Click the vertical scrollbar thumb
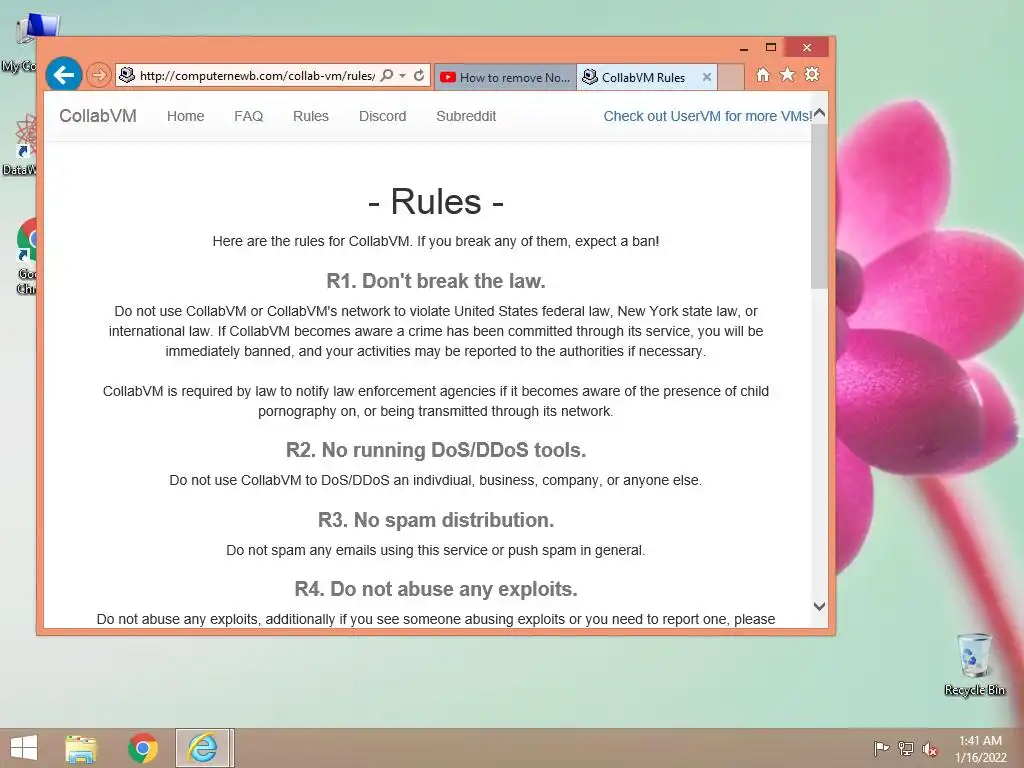The image size is (1024, 768). tap(820, 206)
